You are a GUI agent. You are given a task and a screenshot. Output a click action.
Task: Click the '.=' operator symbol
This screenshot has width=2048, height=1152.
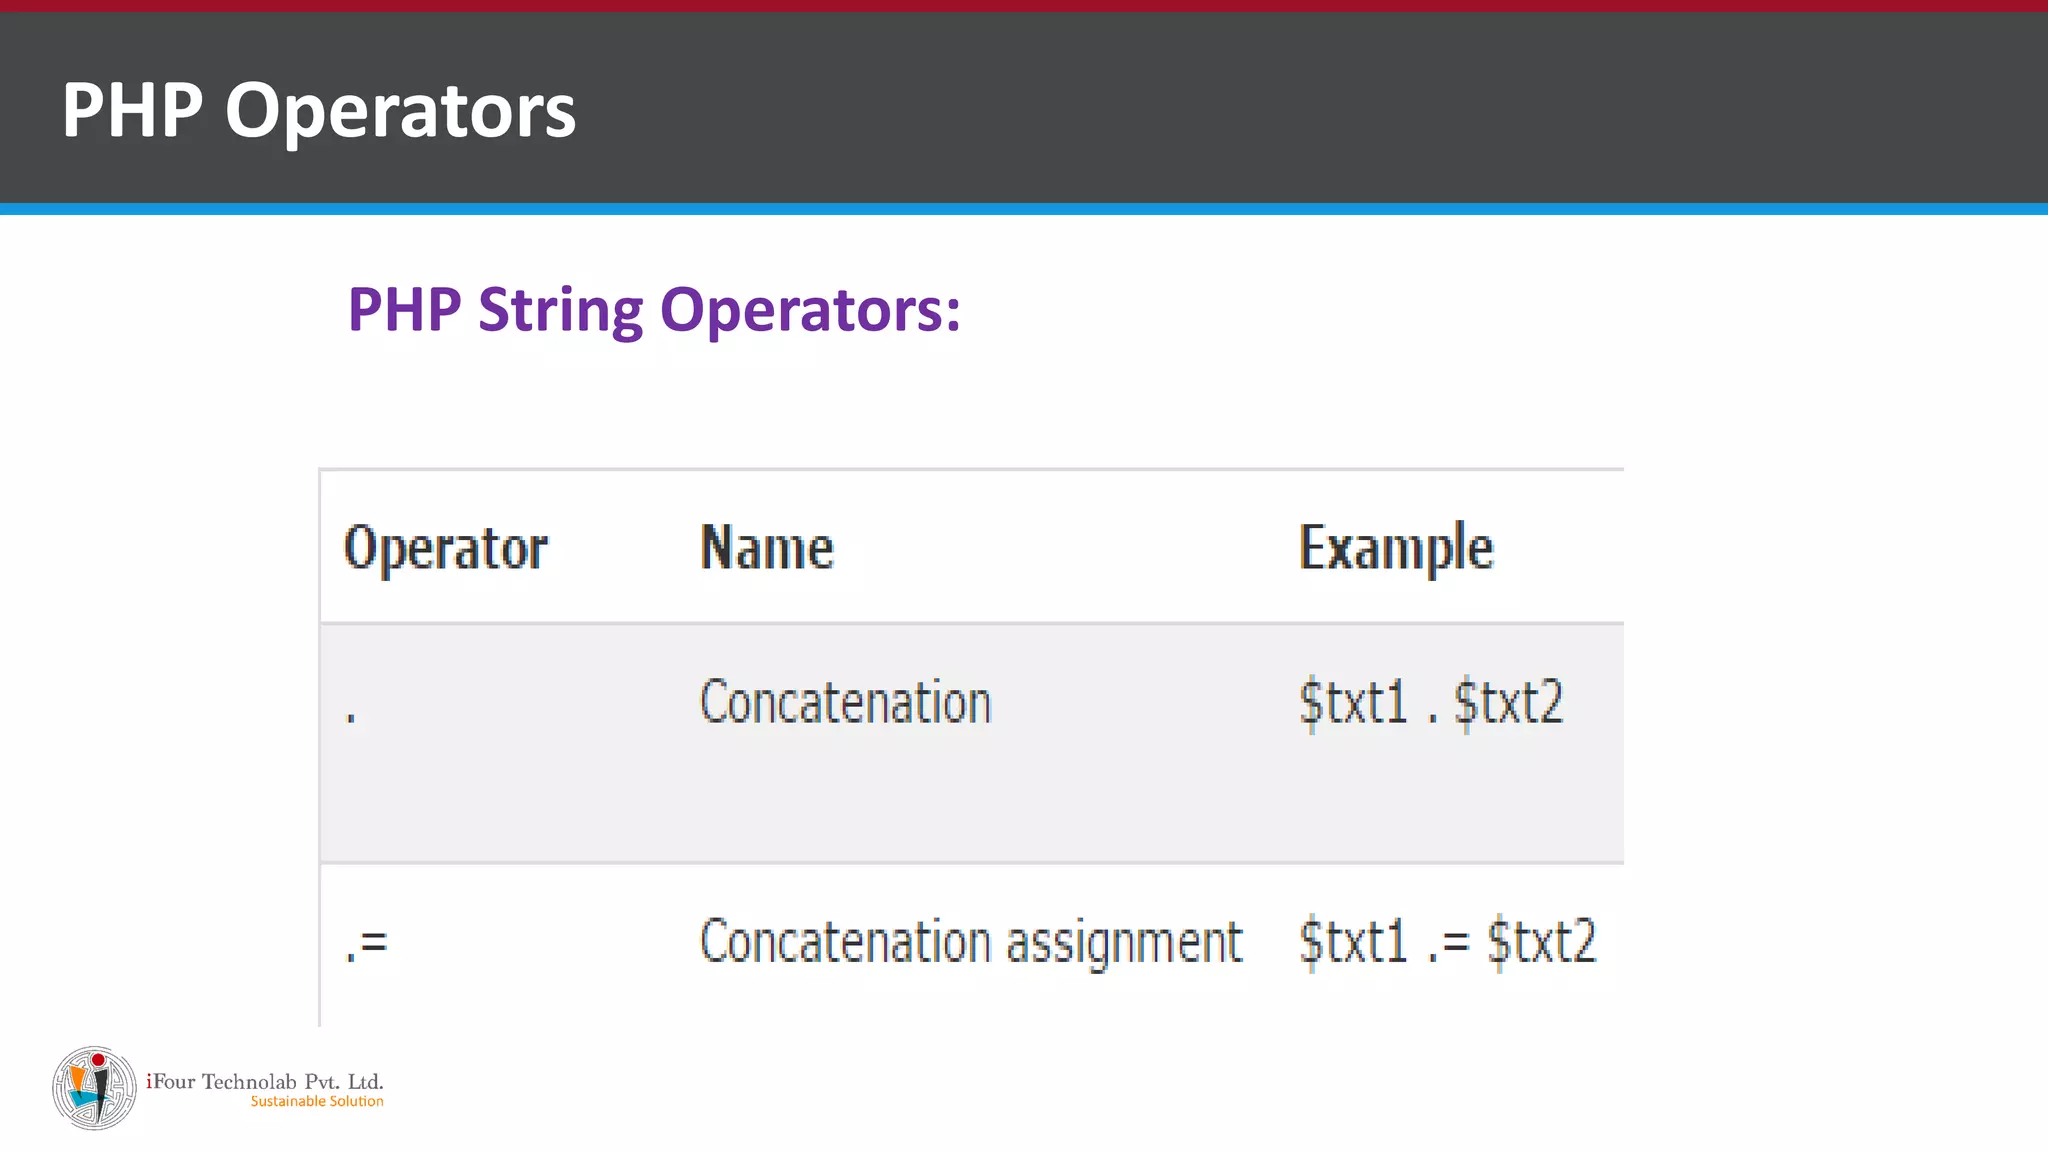pyautogui.click(x=366, y=943)
